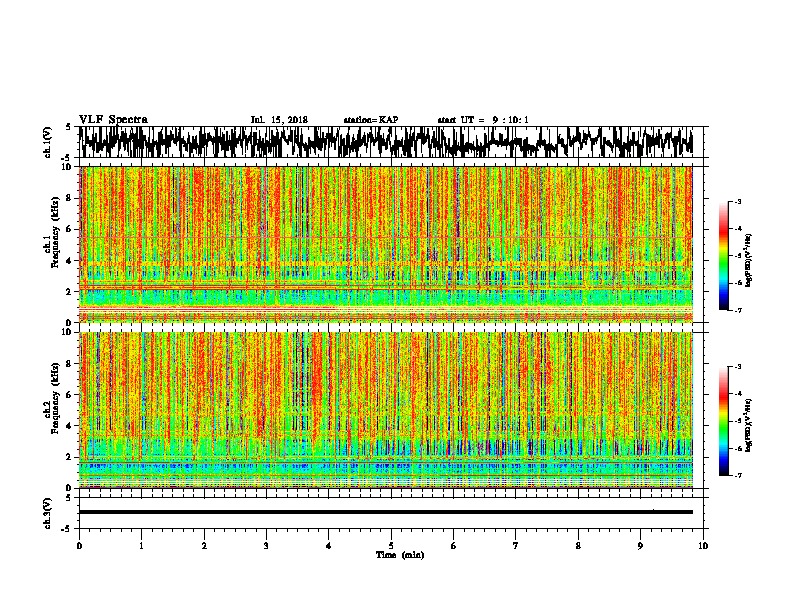Click the "10" kHz tick of ch.2 spectrogram

[69, 332]
